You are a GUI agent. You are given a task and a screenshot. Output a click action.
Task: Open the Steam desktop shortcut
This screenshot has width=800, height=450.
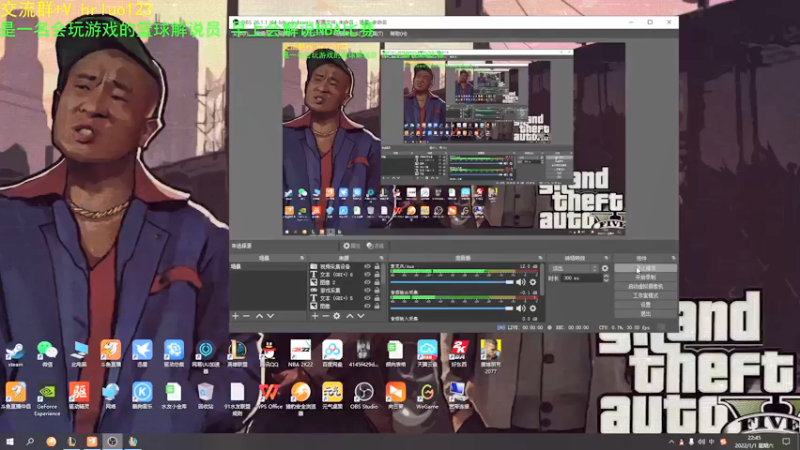(15, 353)
